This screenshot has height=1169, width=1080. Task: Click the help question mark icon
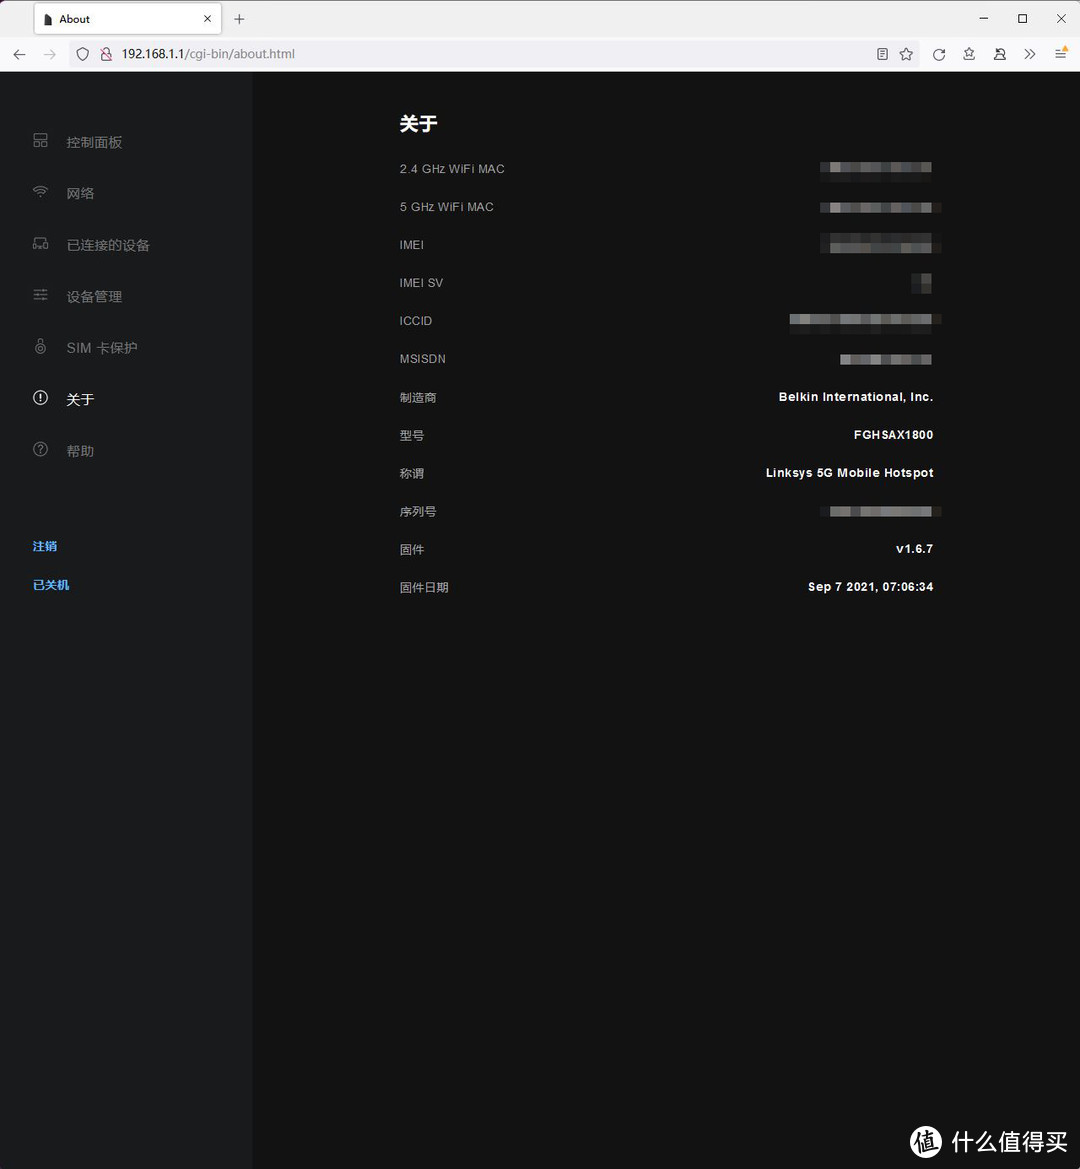(x=40, y=449)
